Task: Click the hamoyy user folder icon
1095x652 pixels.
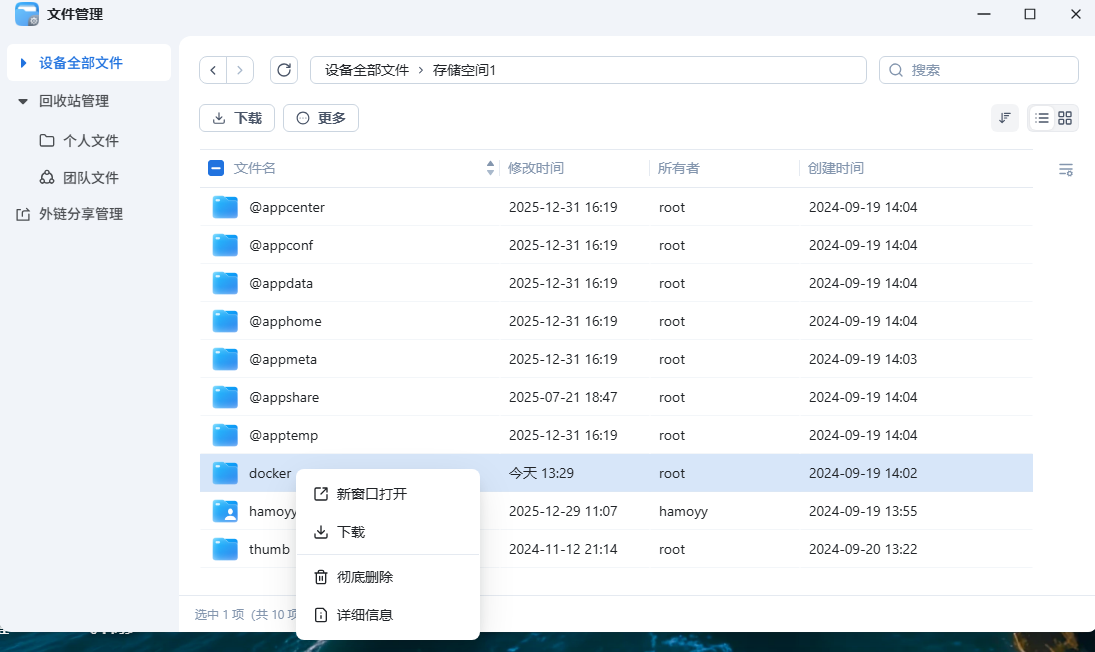Action: point(225,511)
